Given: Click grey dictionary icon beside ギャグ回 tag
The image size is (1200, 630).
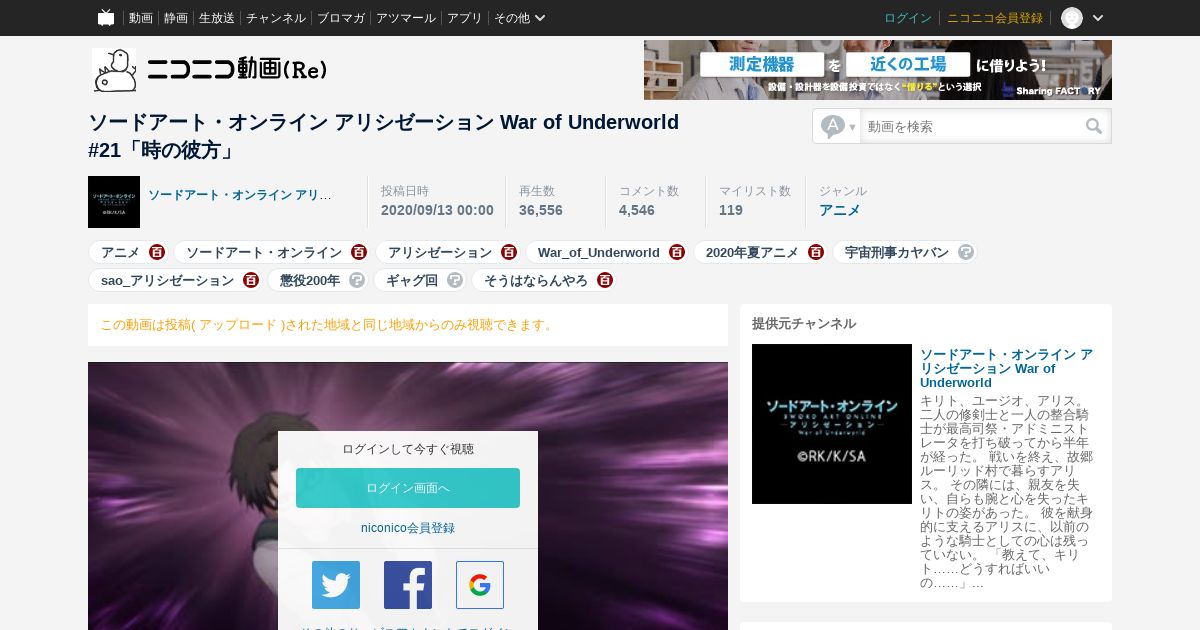Looking at the screenshot, I should click(x=455, y=280).
